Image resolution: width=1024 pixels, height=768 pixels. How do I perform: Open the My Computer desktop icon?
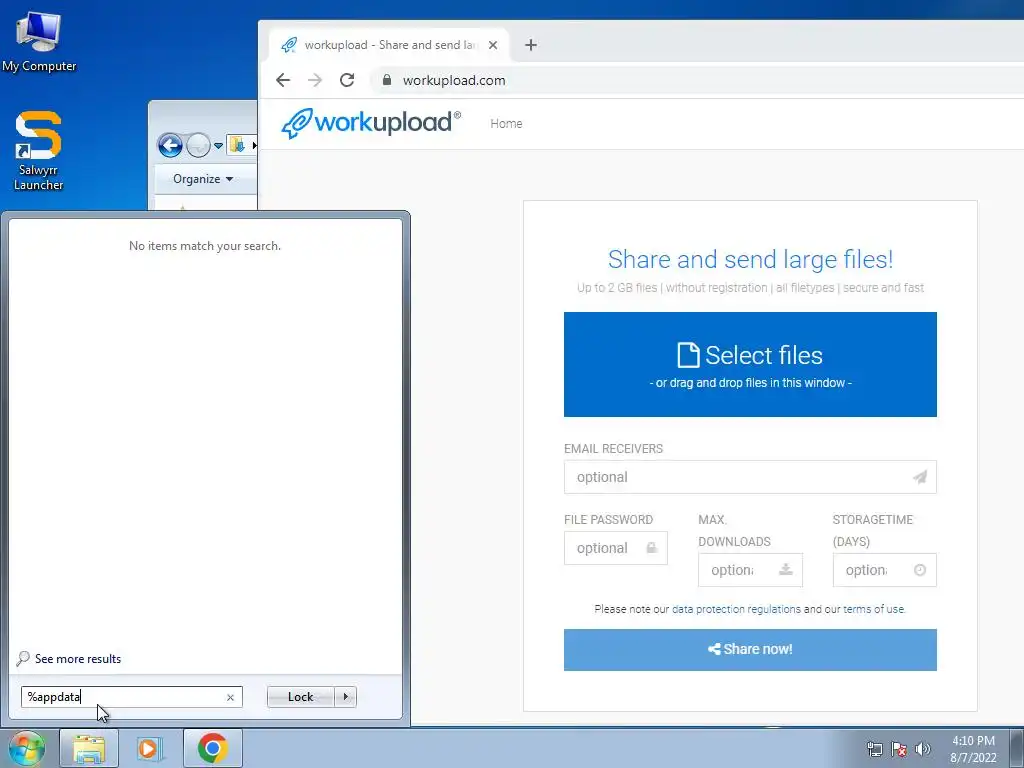(x=39, y=41)
